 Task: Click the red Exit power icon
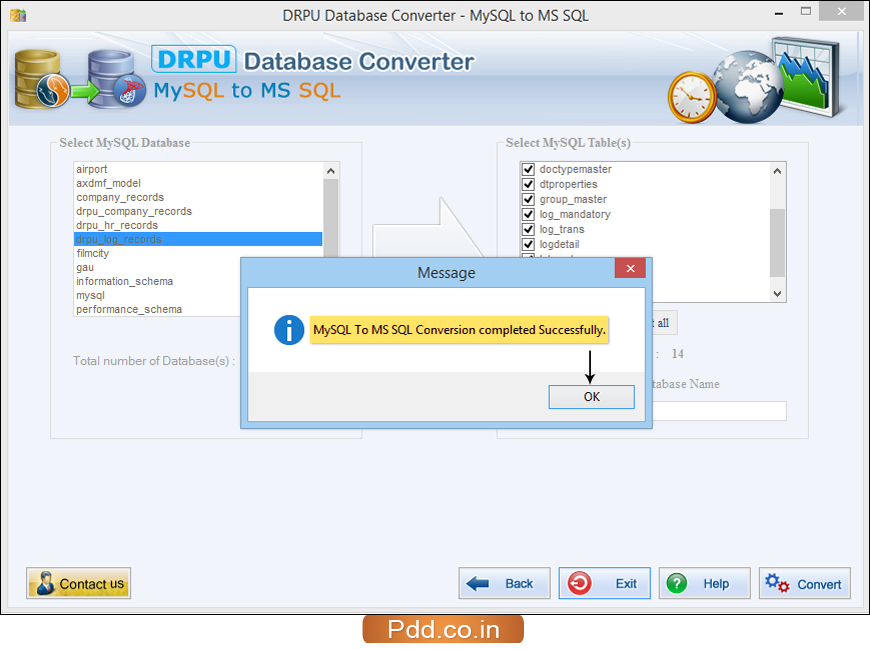click(x=579, y=583)
